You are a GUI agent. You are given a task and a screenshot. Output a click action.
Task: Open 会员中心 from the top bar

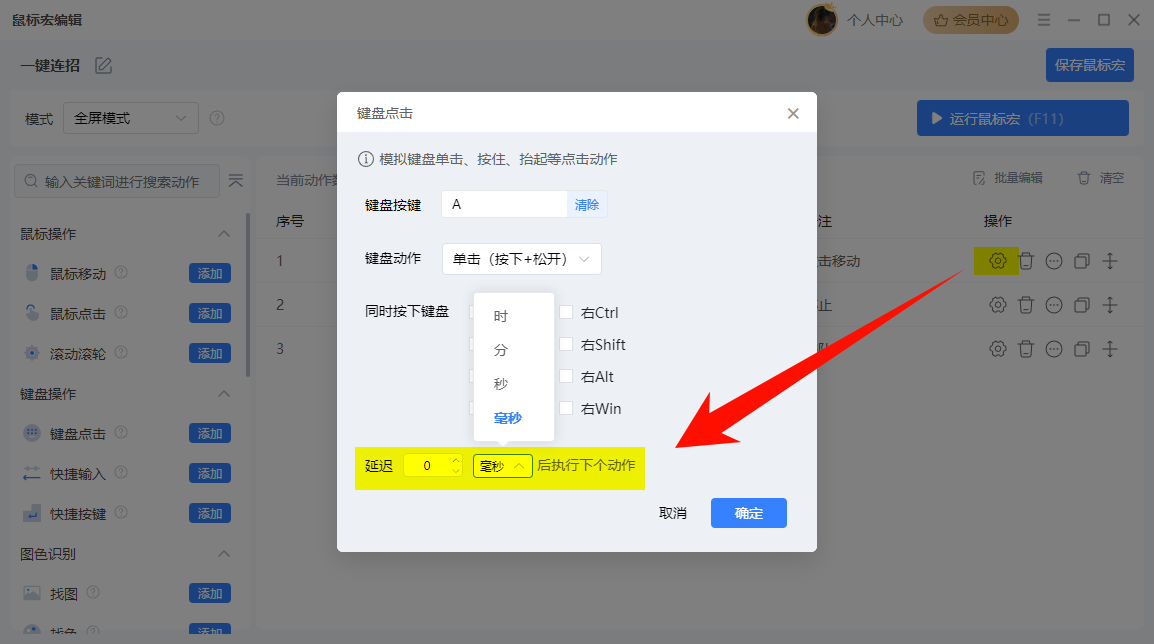(x=970, y=19)
